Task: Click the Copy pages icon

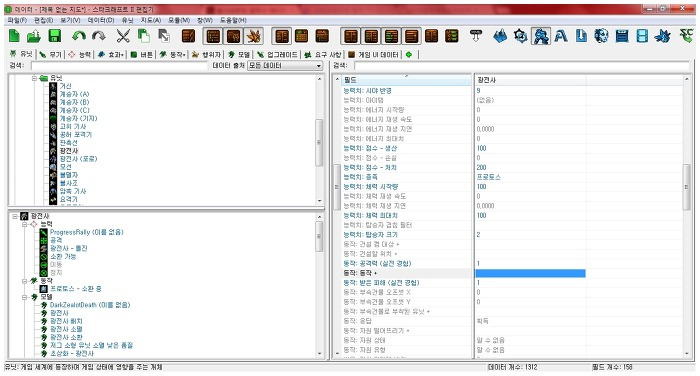Action: coord(144,36)
